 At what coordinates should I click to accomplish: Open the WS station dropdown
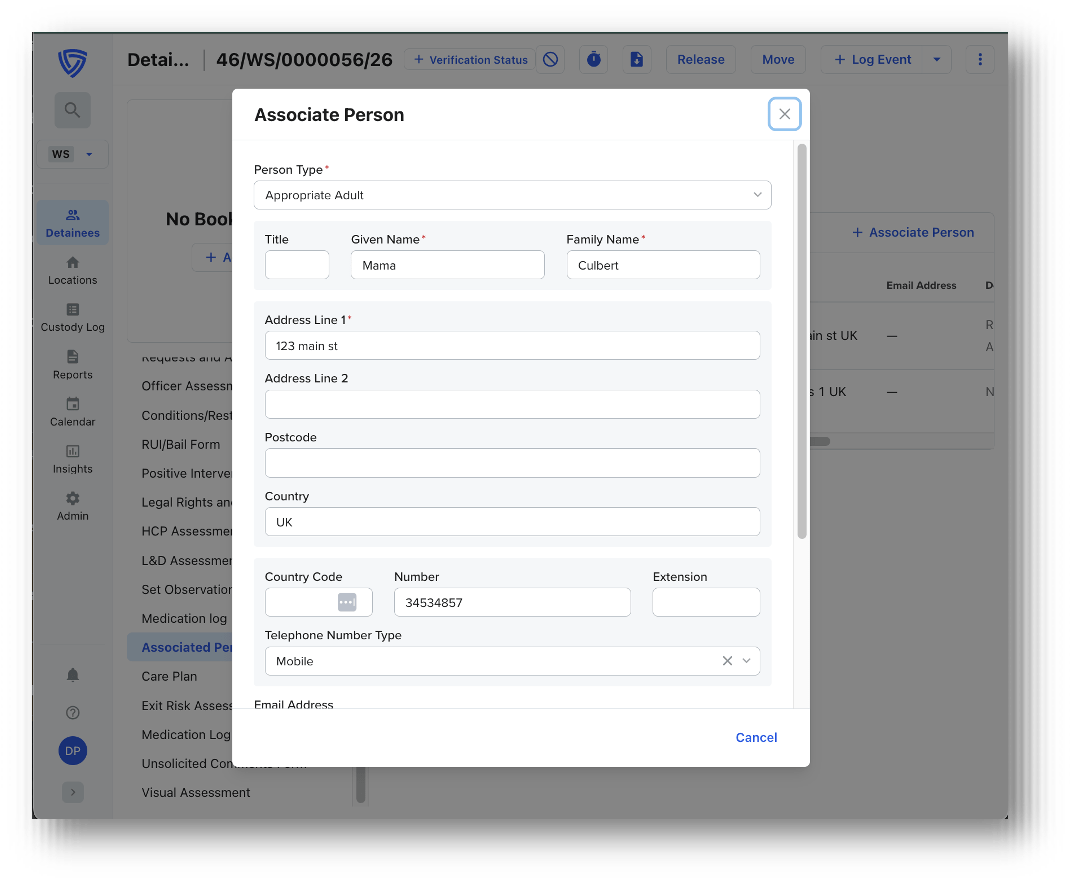pyautogui.click(x=72, y=154)
